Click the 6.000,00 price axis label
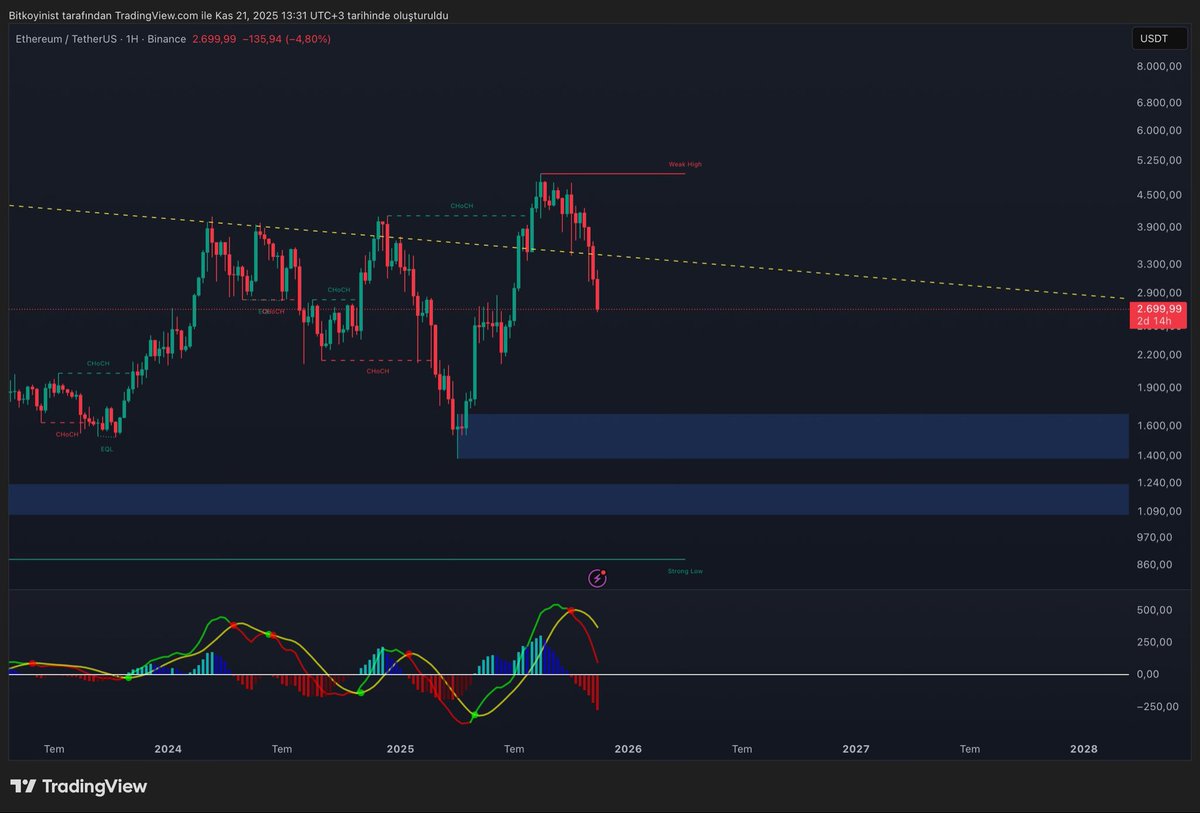This screenshot has width=1200, height=813. (1159, 131)
